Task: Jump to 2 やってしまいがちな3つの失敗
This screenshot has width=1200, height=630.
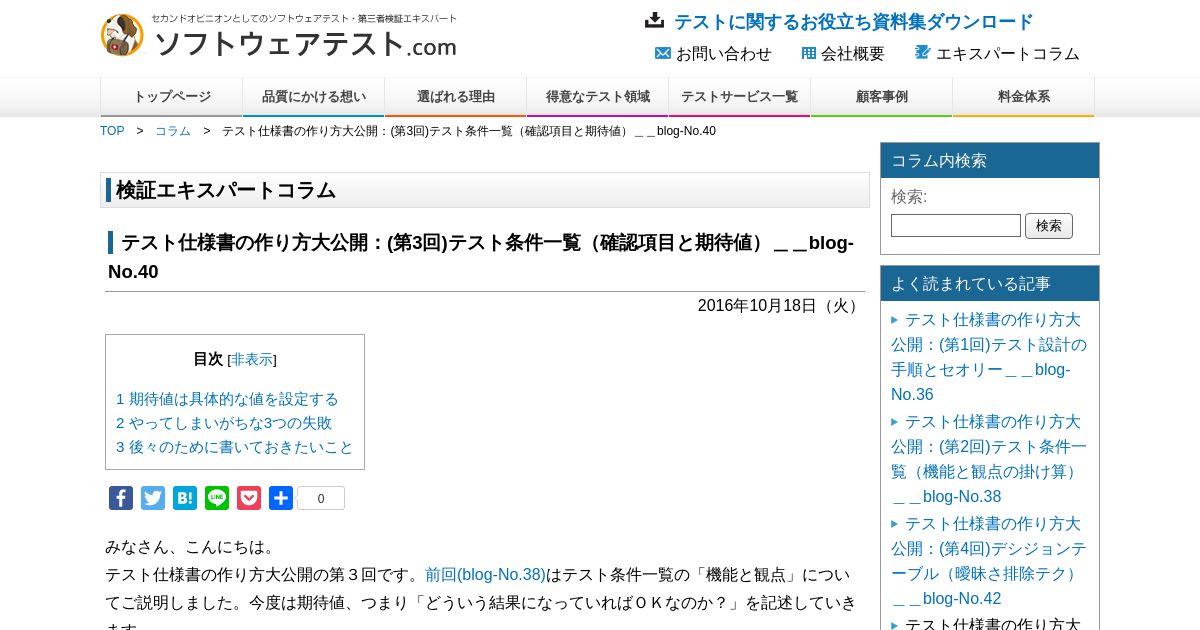Action: click(224, 423)
